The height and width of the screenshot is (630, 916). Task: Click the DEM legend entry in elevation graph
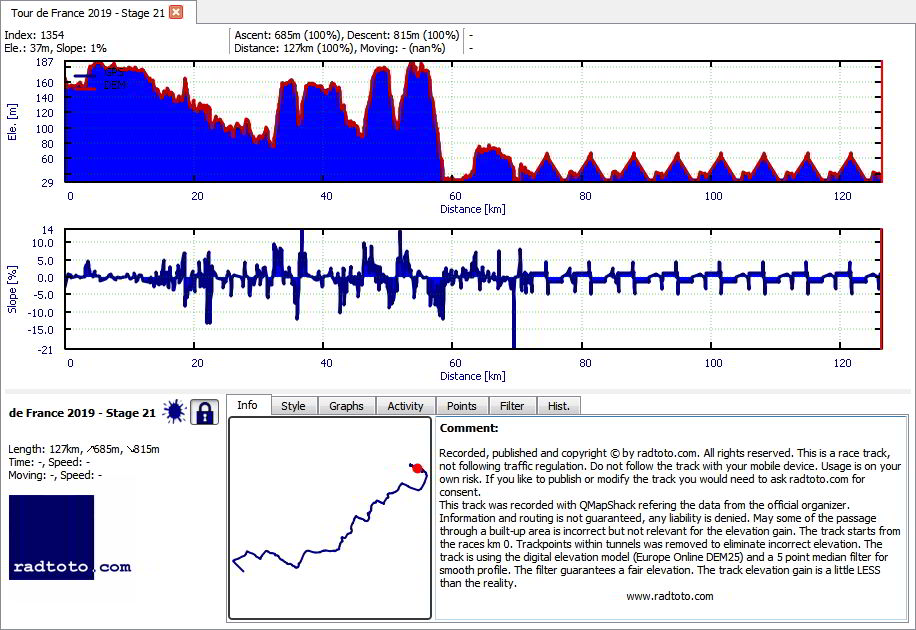(x=99, y=85)
